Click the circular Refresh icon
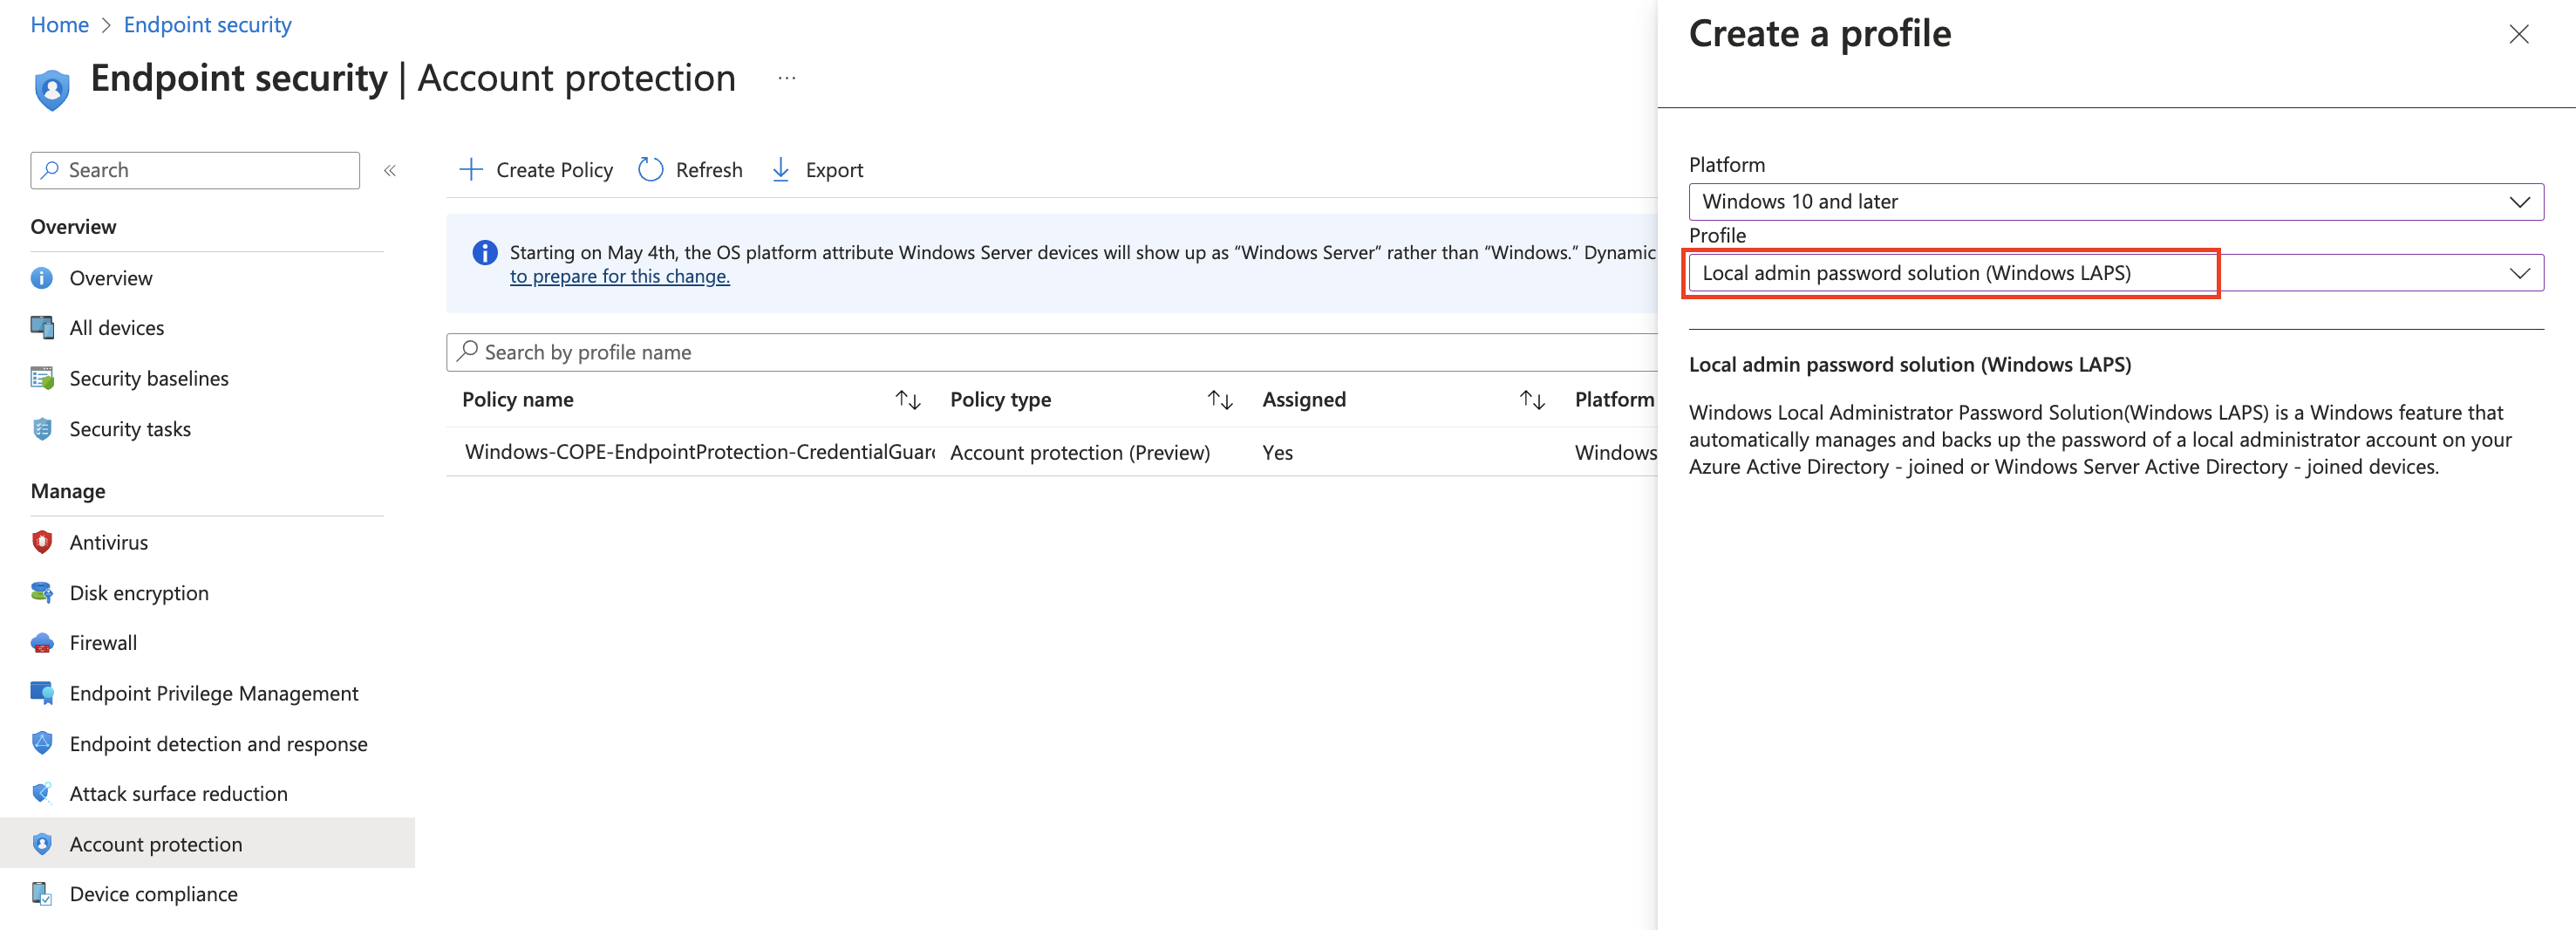2576x930 pixels. [x=651, y=169]
